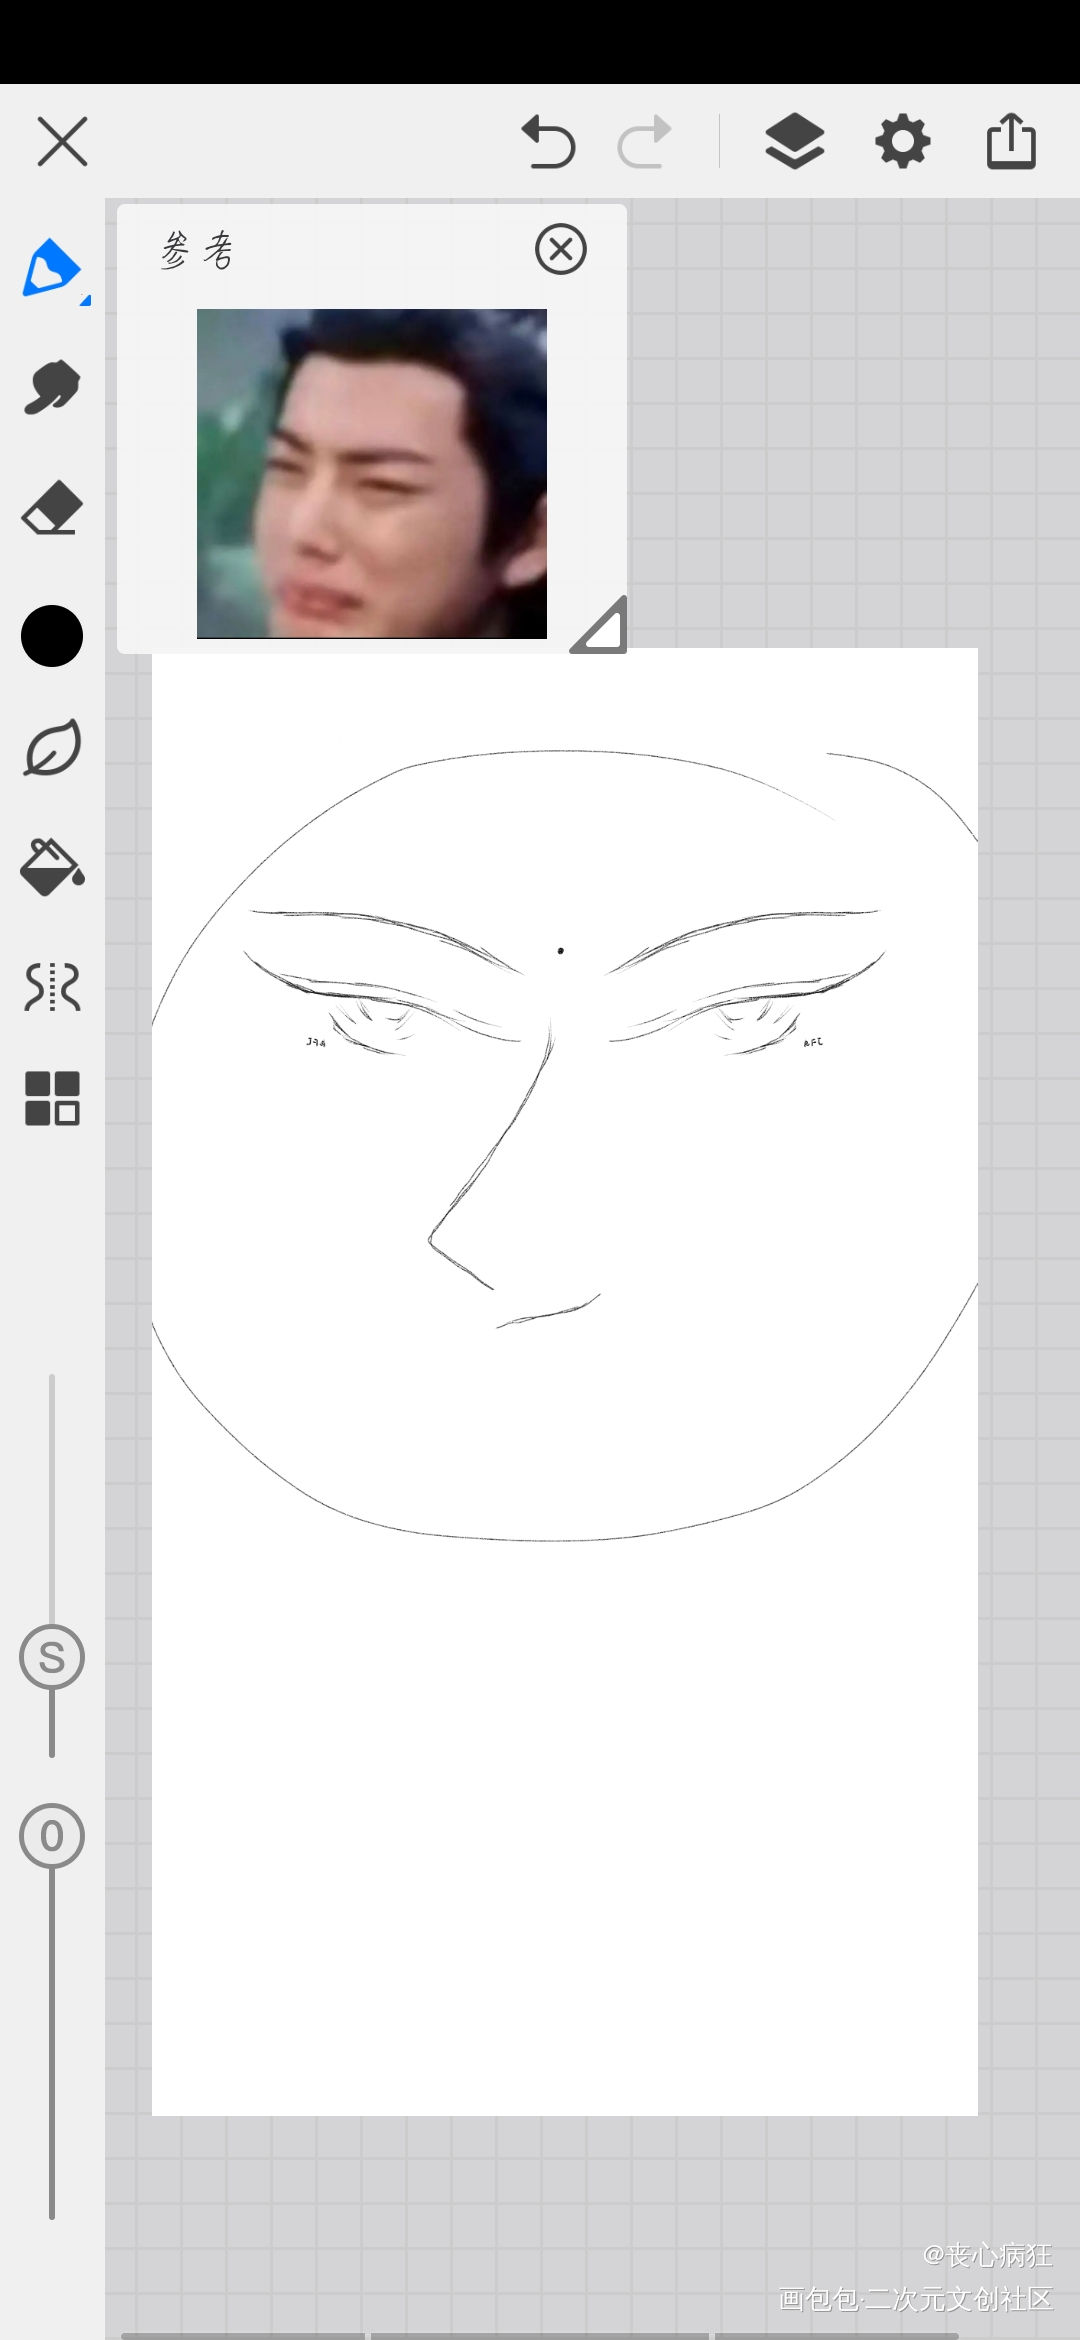Select the paint bucket fill tool
Image resolution: width=1080 pixels, height=2340 pixels.
(52, 866)
